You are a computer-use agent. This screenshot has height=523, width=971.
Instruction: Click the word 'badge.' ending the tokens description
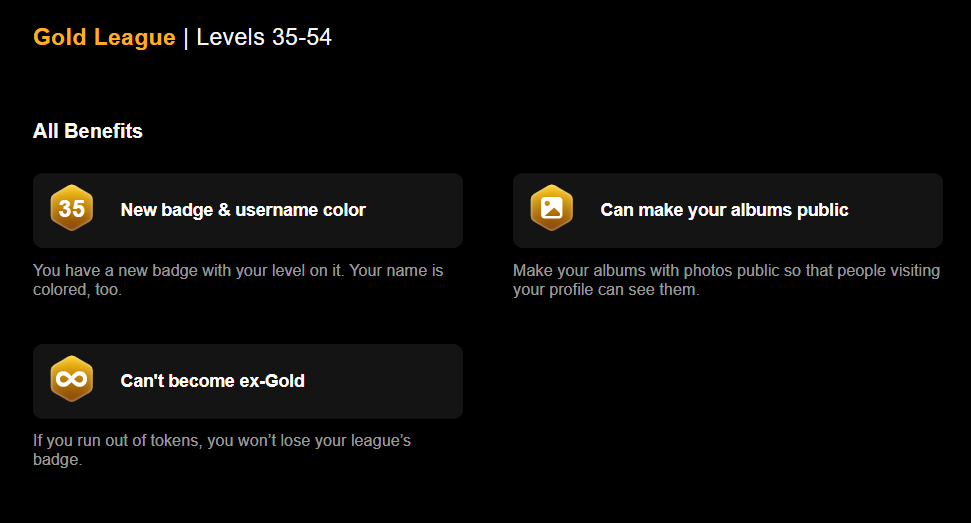click(58, 460)
